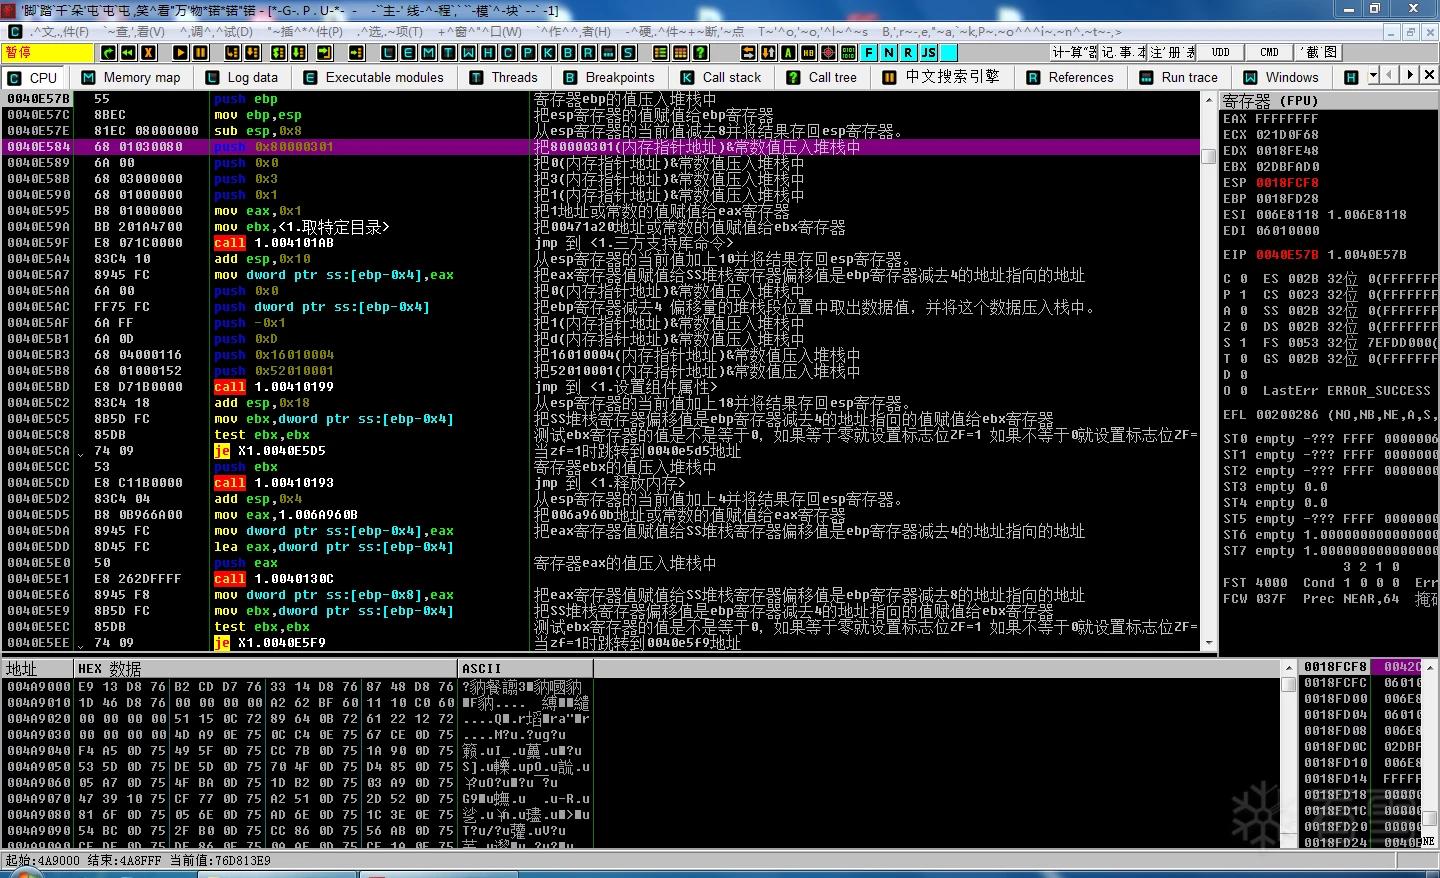Open References via R toolbar icon
This screenshot has height=878, width=1440.
pos(588,52)
